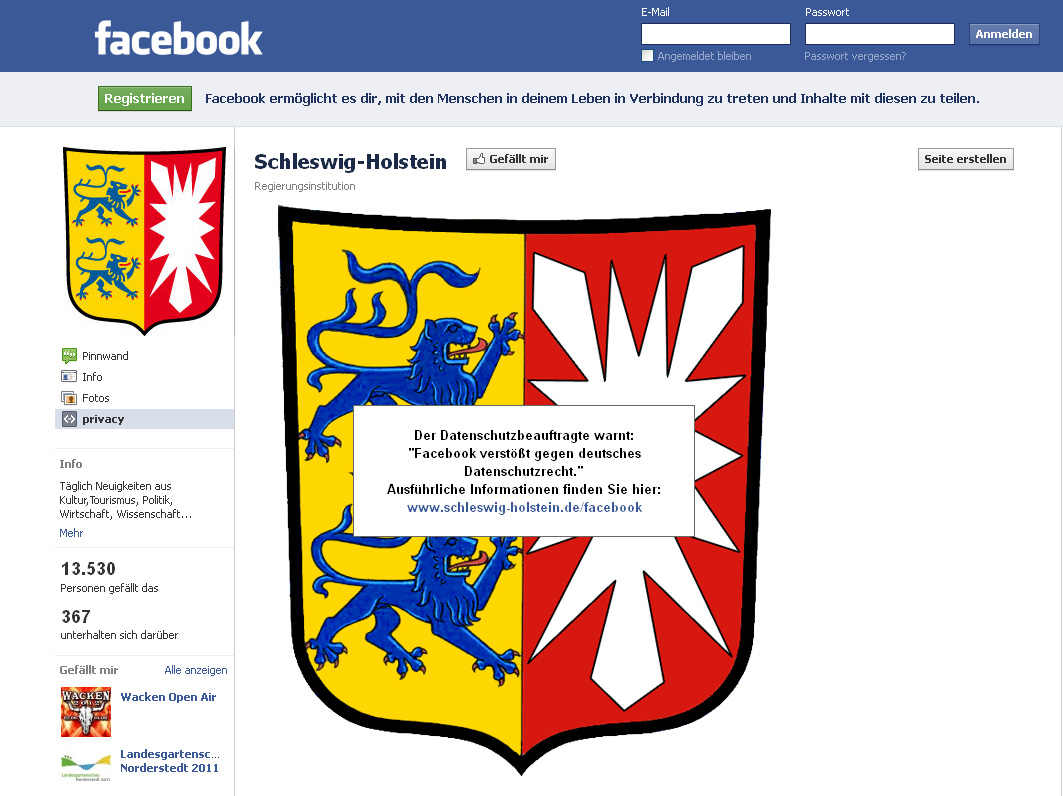The image size is (1063, 796).
Task: Click the Schleswig-Holstein profile coat of arms
Action: click(144, 241)
